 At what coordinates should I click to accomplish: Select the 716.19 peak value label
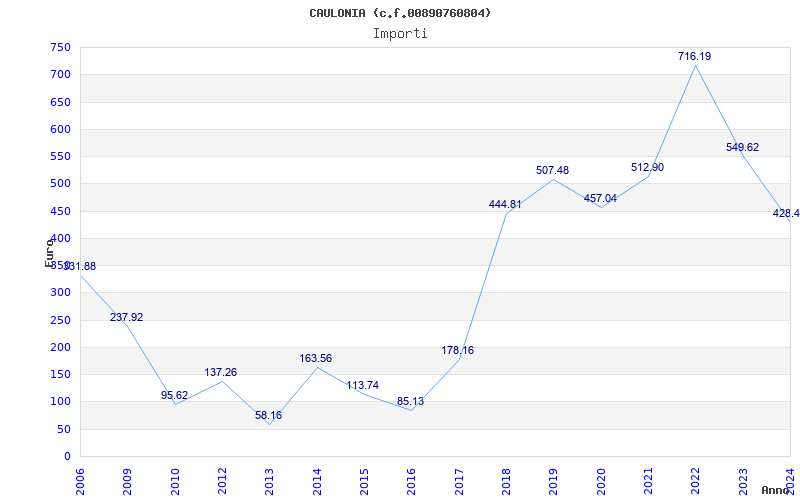pyautogui.click(x=694, y=57)
